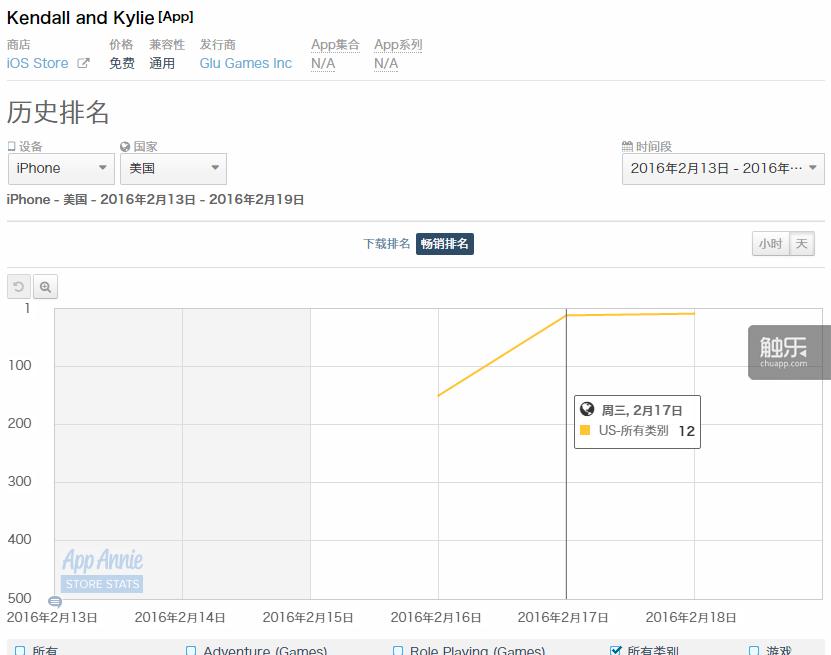Open the iOS Store external link icon
The height and width of the screenshot is (655, 831).
[83, 63]
